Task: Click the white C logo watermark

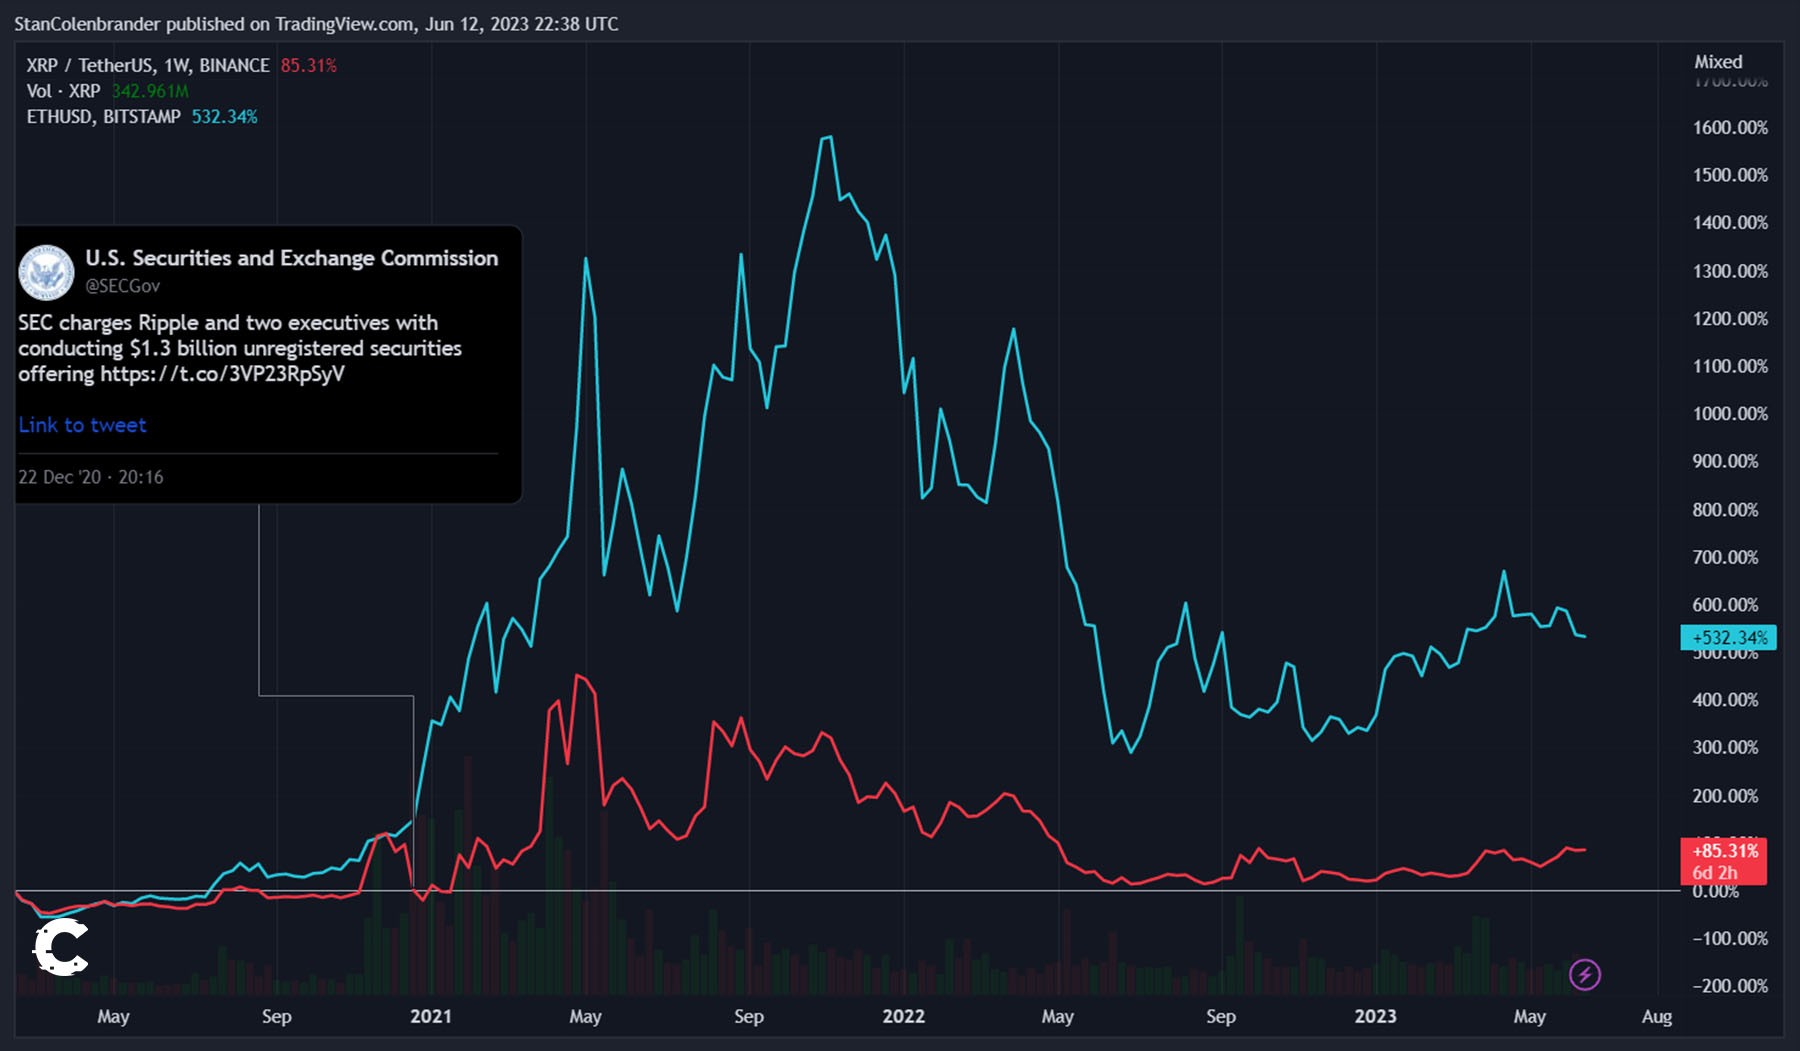Action: pos(60,947)
